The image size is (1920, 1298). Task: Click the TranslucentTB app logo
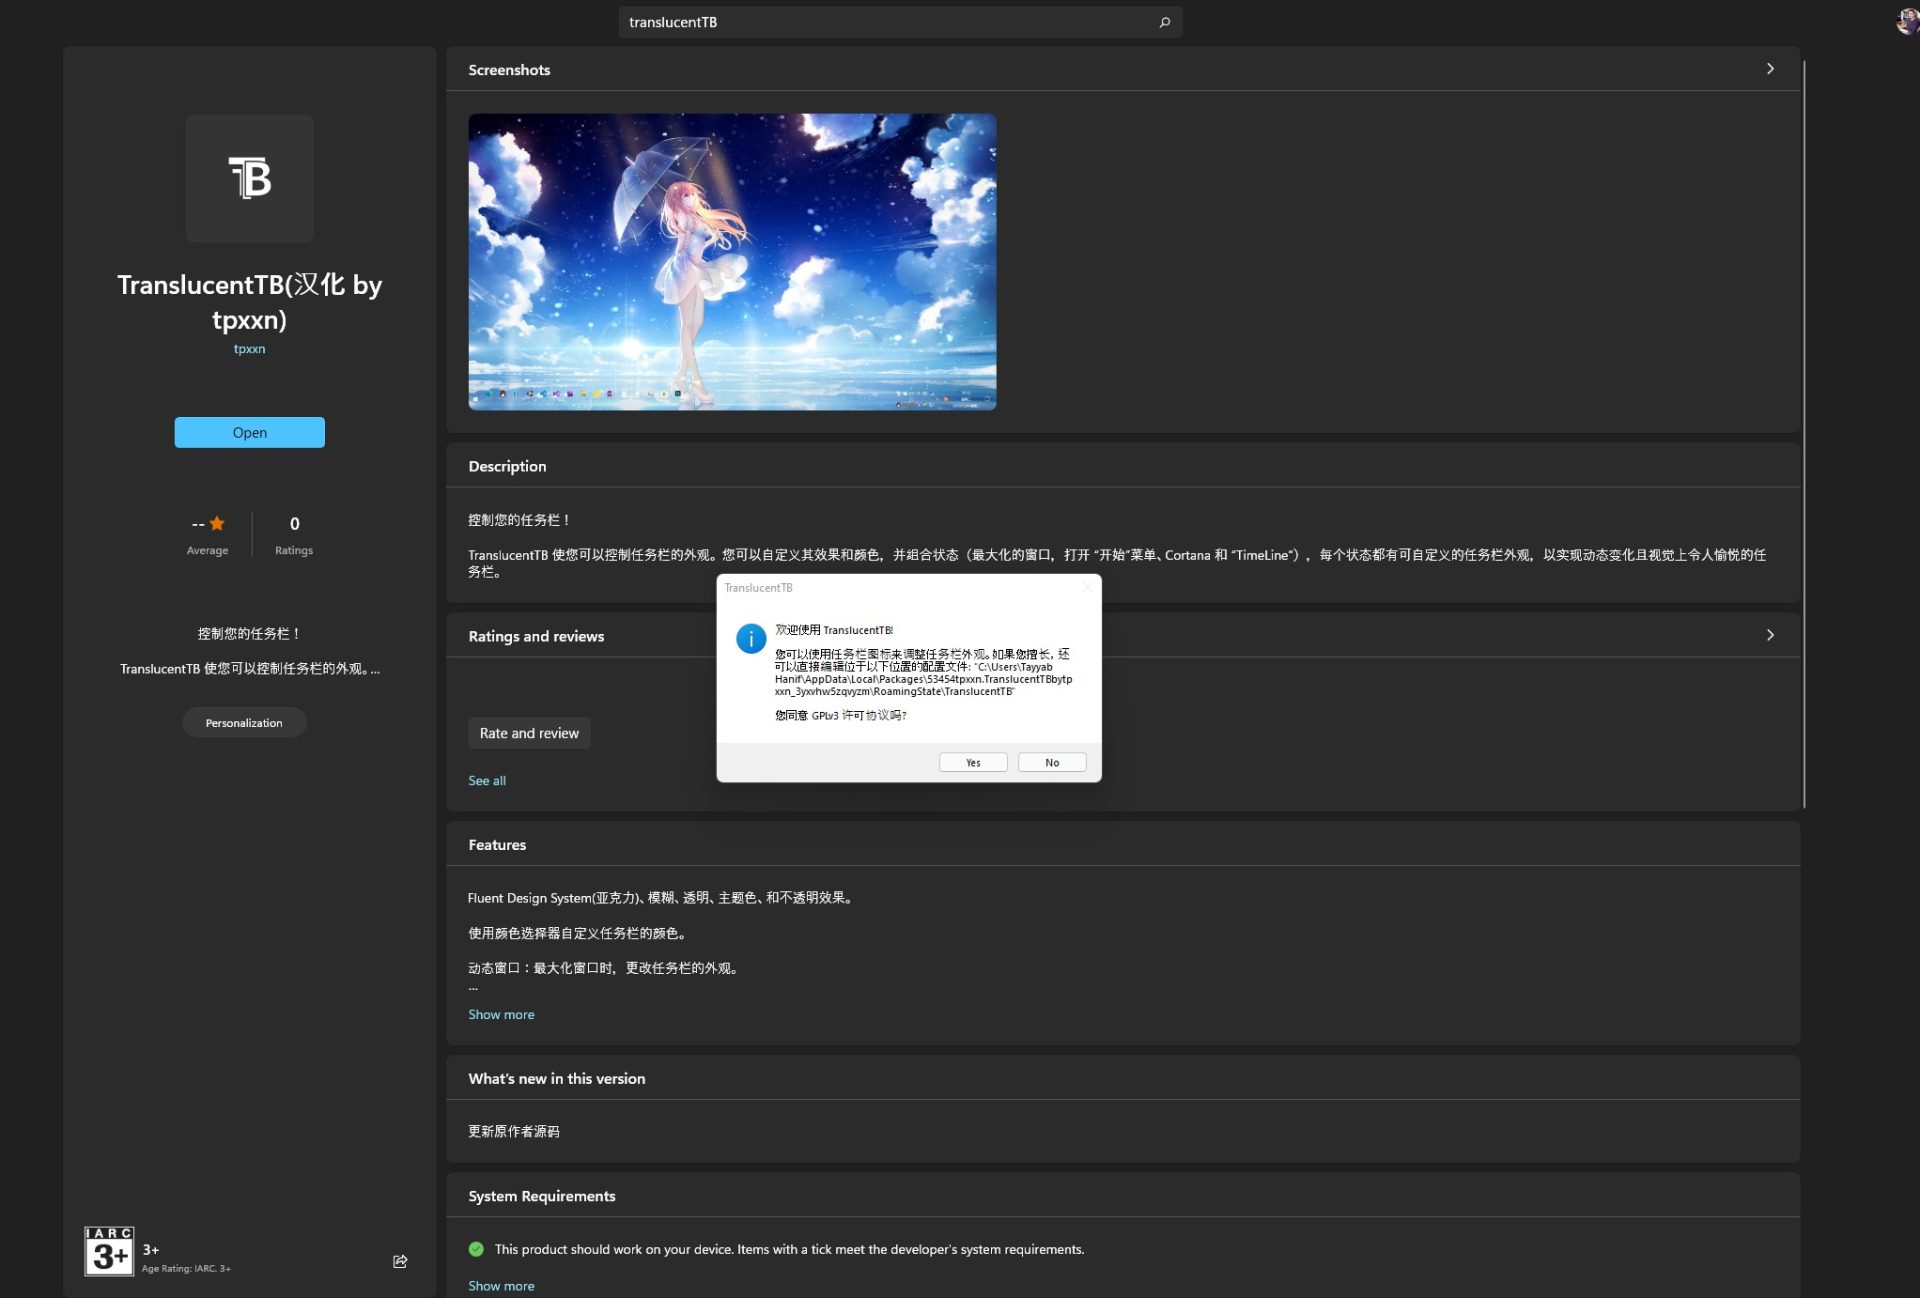click(x=249, y=178)
